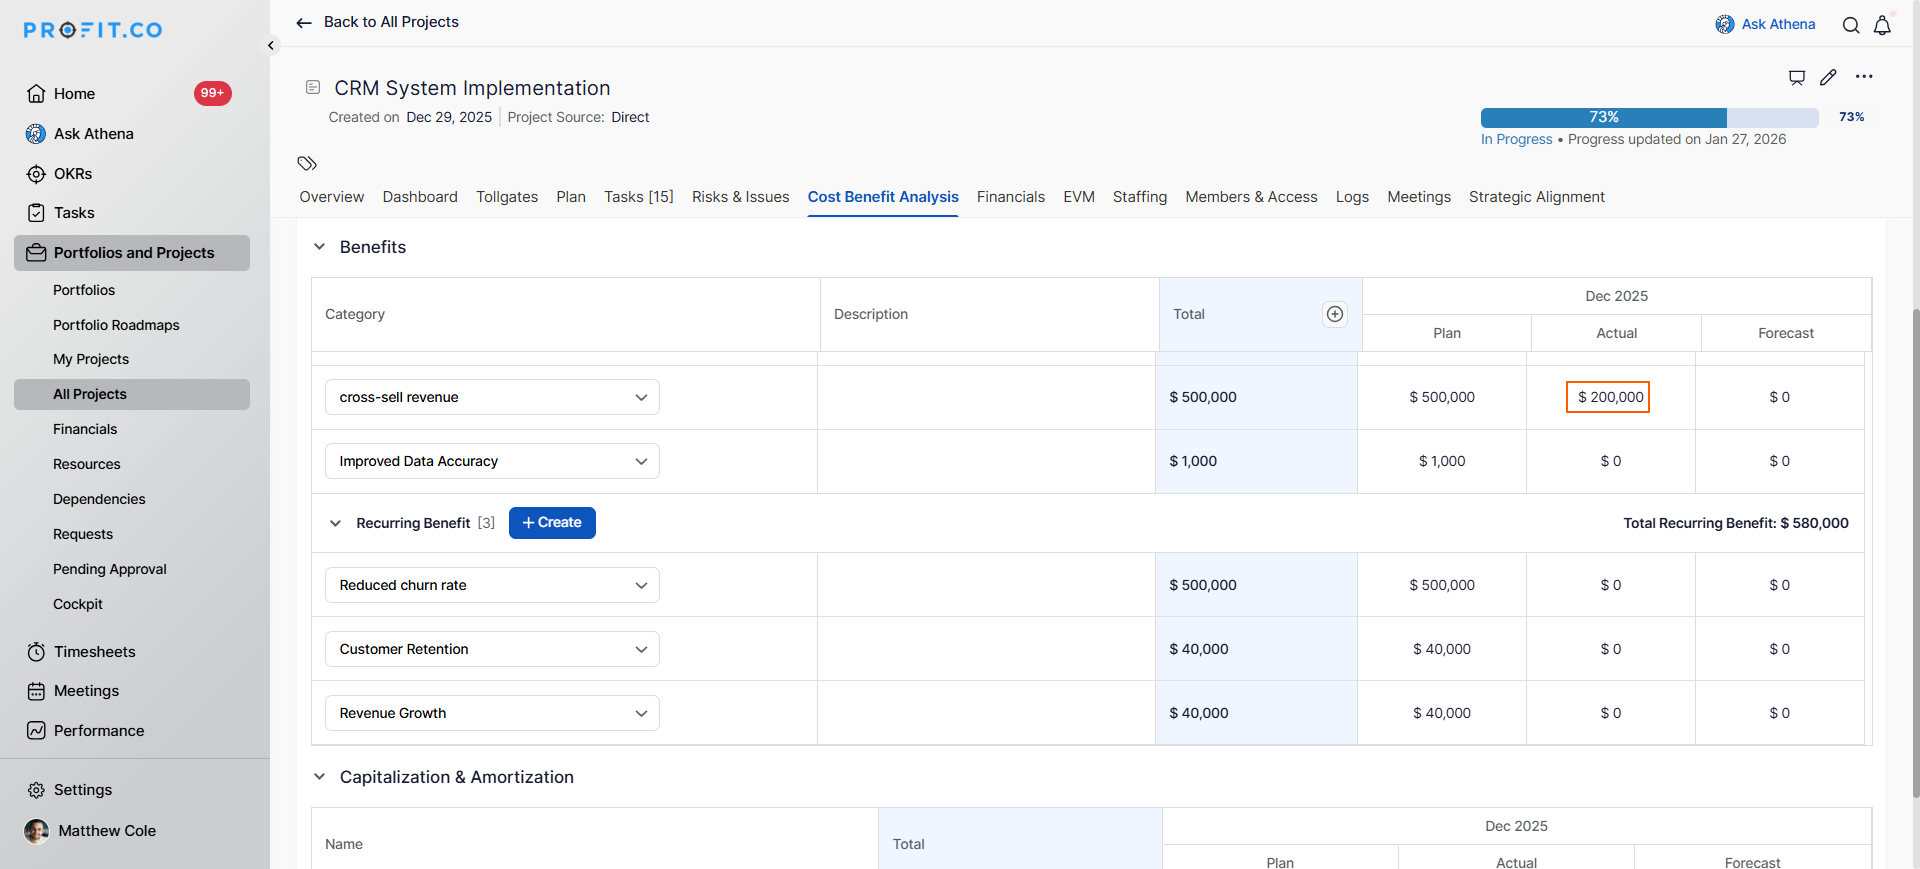Viewport: 1920px width, 869px height.
Task: Open the notifications bell
Action: (x=1882, y=25)
